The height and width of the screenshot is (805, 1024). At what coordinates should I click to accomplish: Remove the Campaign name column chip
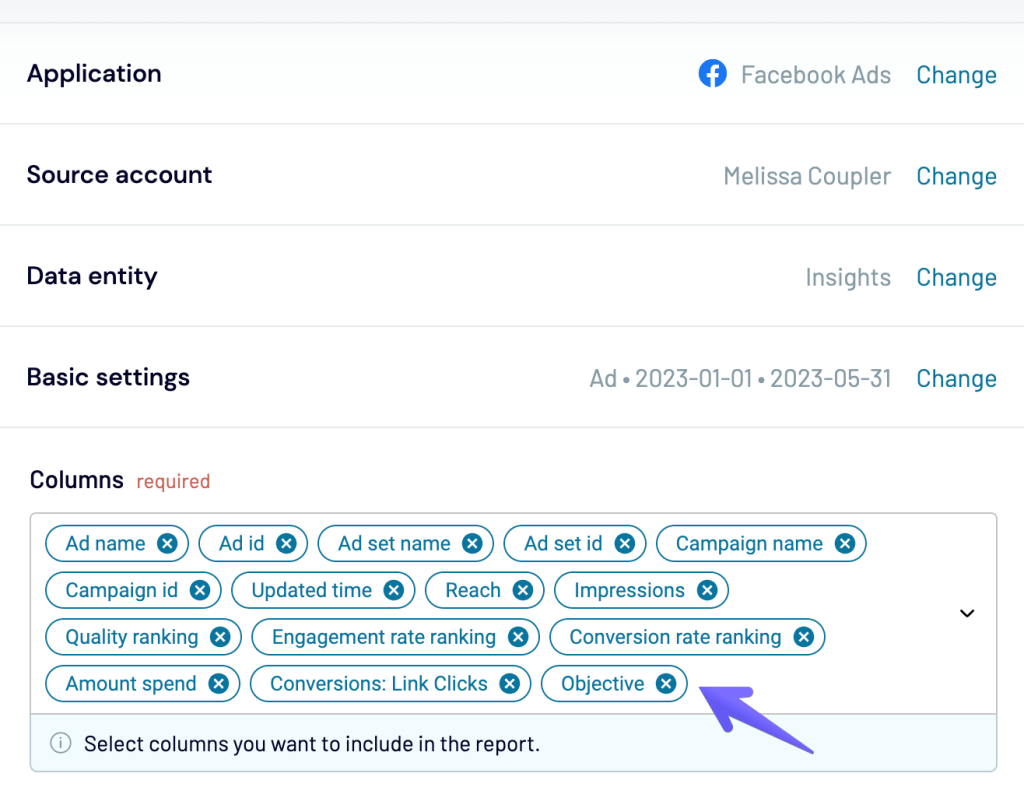click(x=845, y=544)
